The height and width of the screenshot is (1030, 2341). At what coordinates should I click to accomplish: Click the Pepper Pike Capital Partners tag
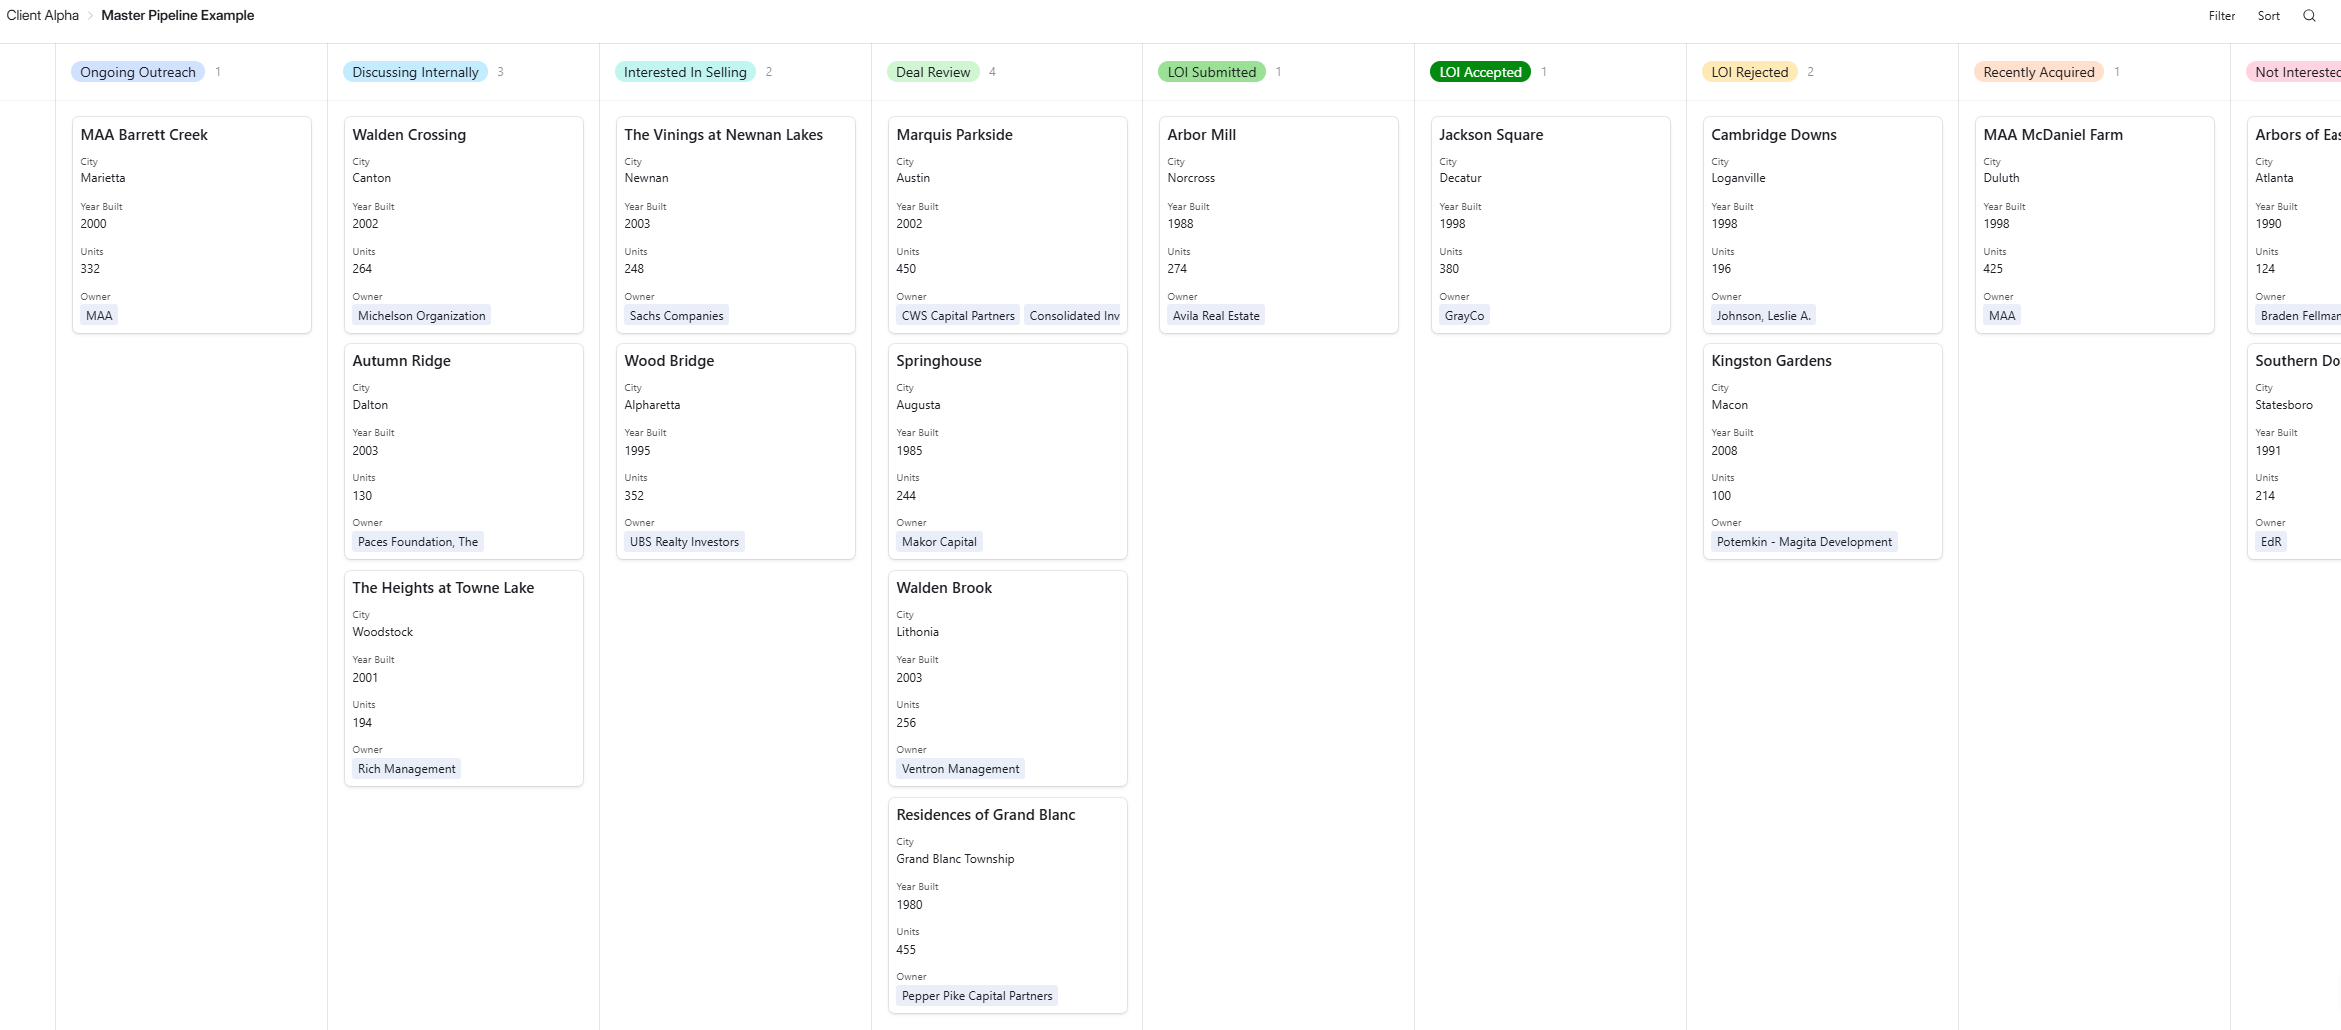tap(976, 995)
